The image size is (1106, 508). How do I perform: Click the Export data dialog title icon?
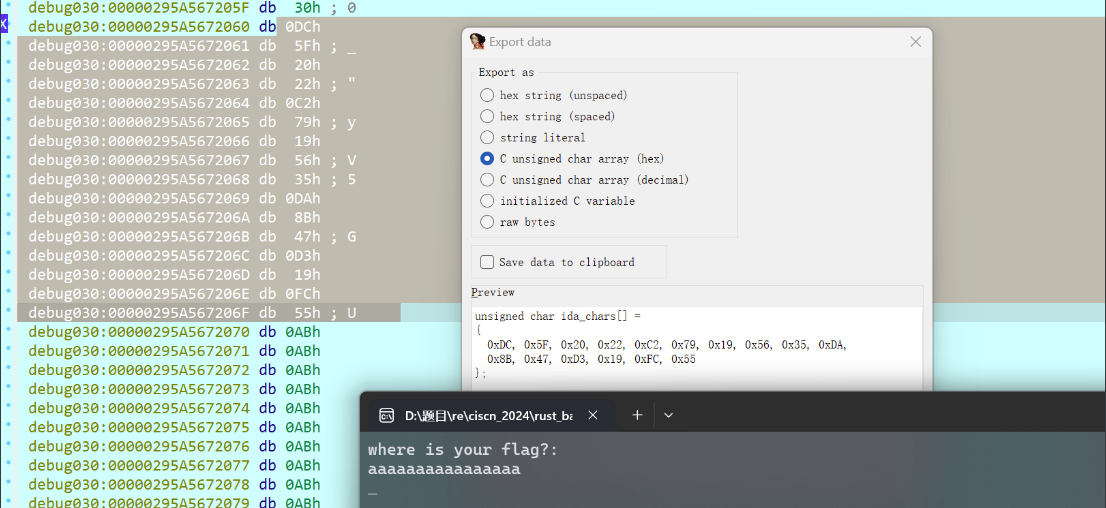click(477, 42)
